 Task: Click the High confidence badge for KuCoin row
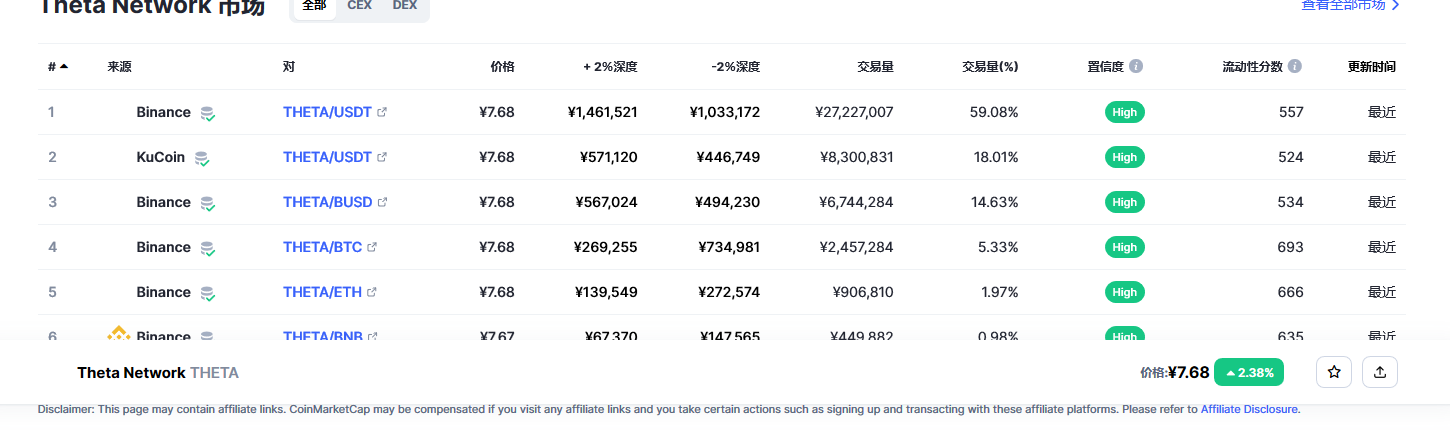(1125, 157)
